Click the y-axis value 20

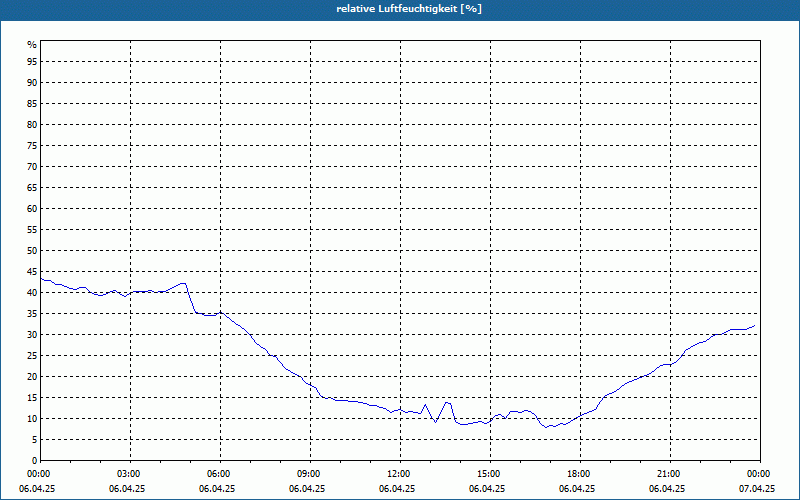[32, 377]
